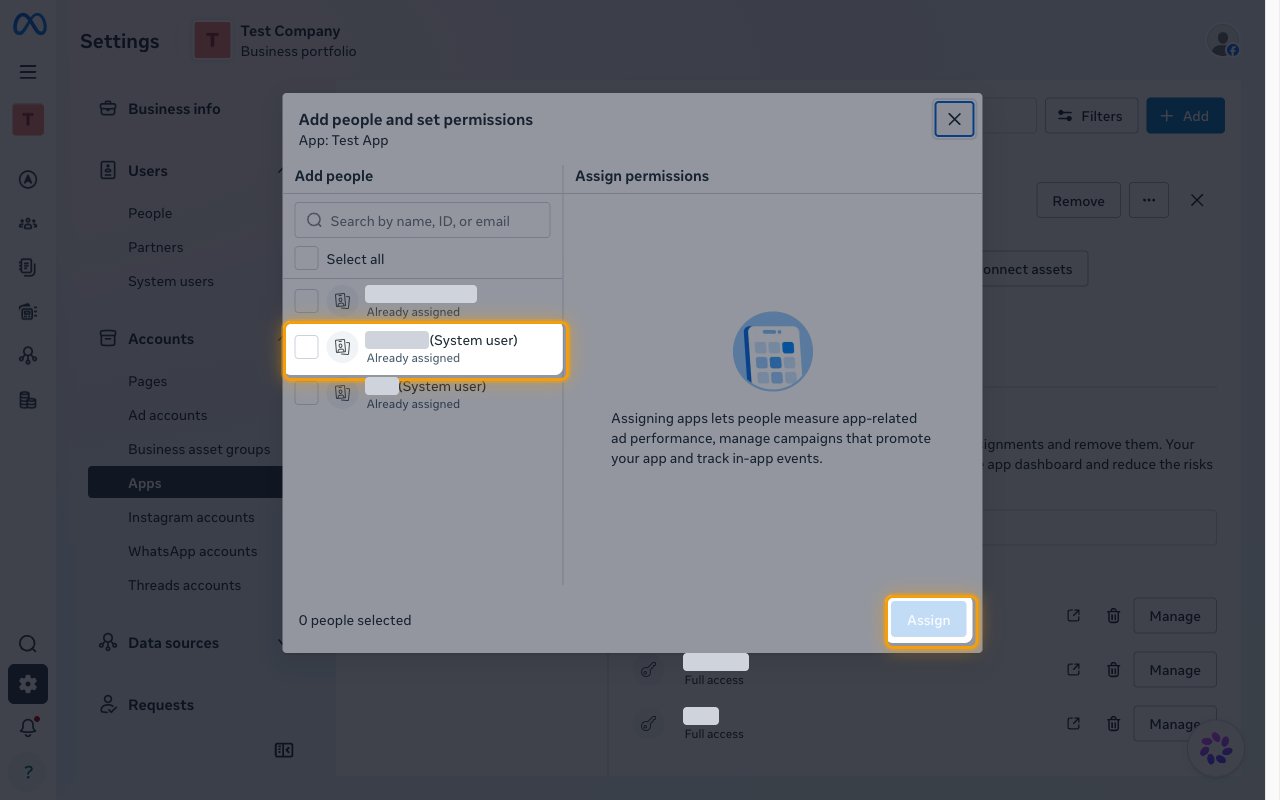Open Business info settings

tap(175, 109)
